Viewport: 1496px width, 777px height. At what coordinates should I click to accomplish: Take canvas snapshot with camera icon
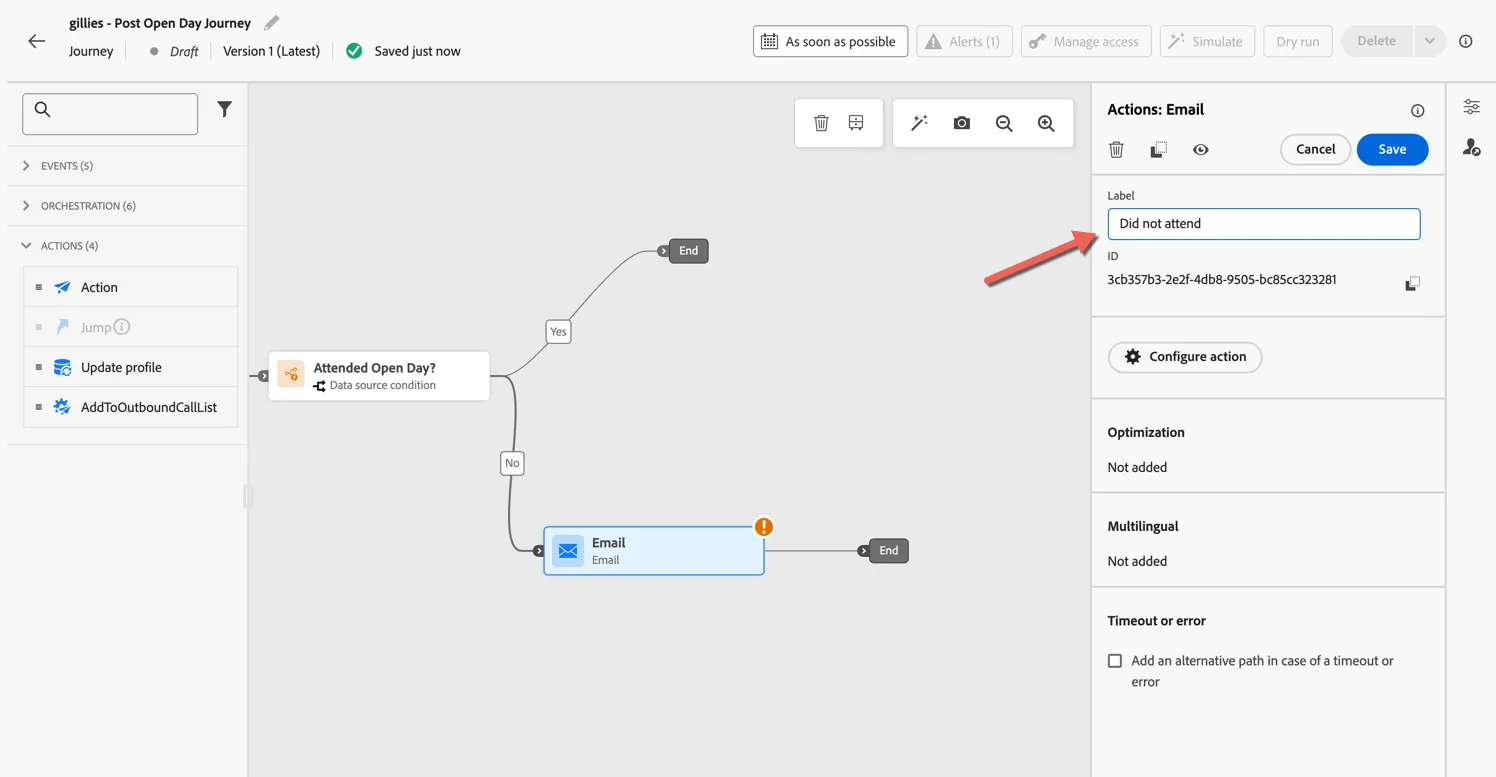click(961, 123)
